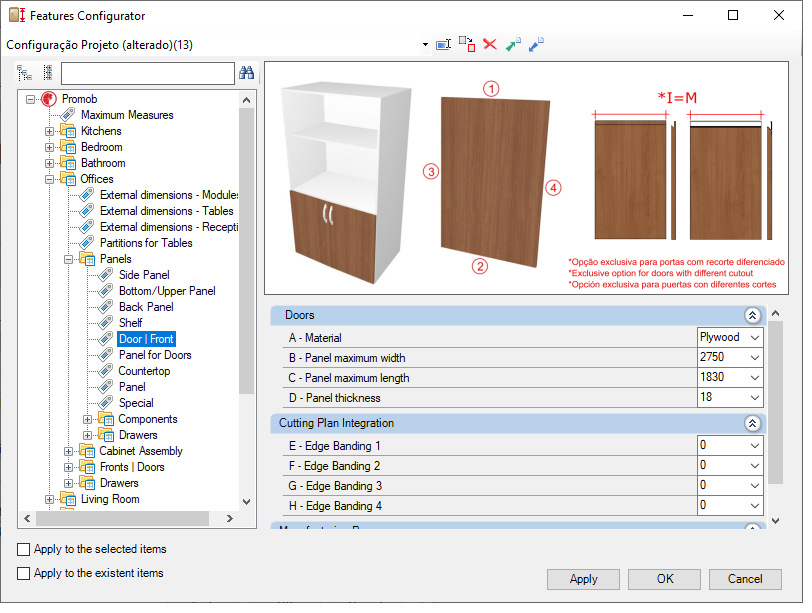The width and height of the screenshot is (812, 613).
Task: Expand the Bathroom tree node
Action: (49, 164)
